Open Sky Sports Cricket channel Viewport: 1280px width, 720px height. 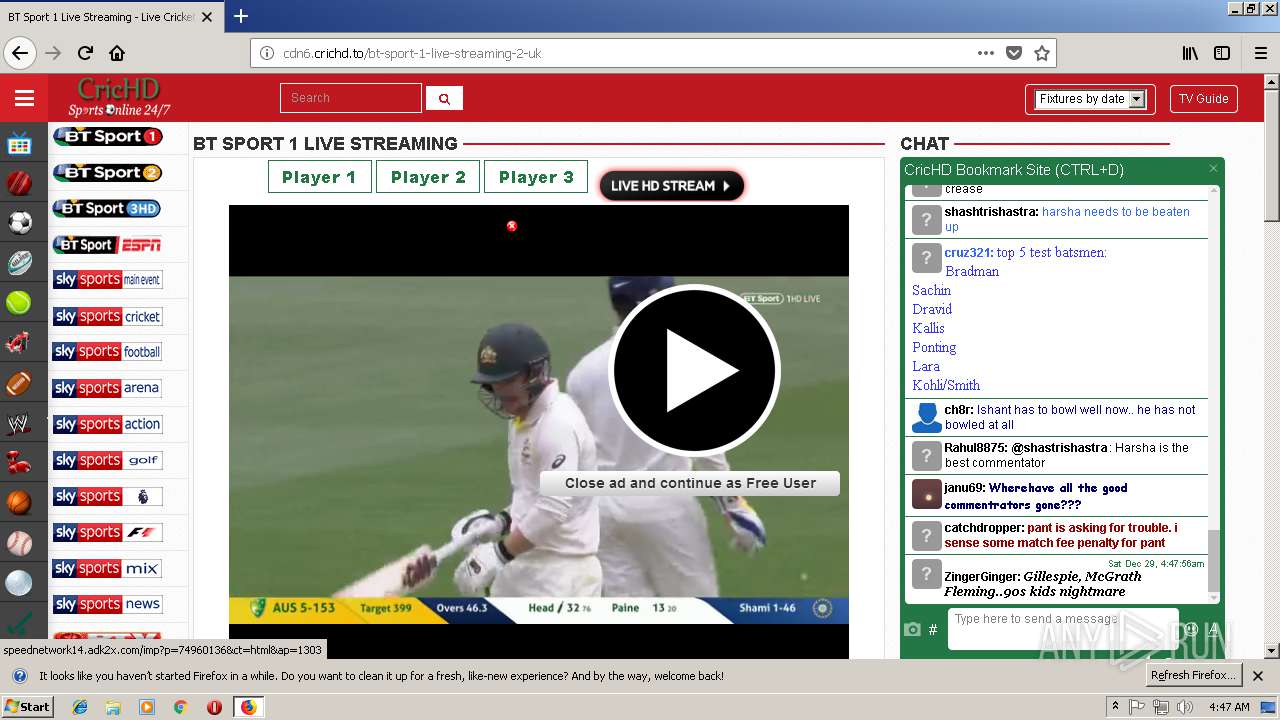click(x=107, y=316)
